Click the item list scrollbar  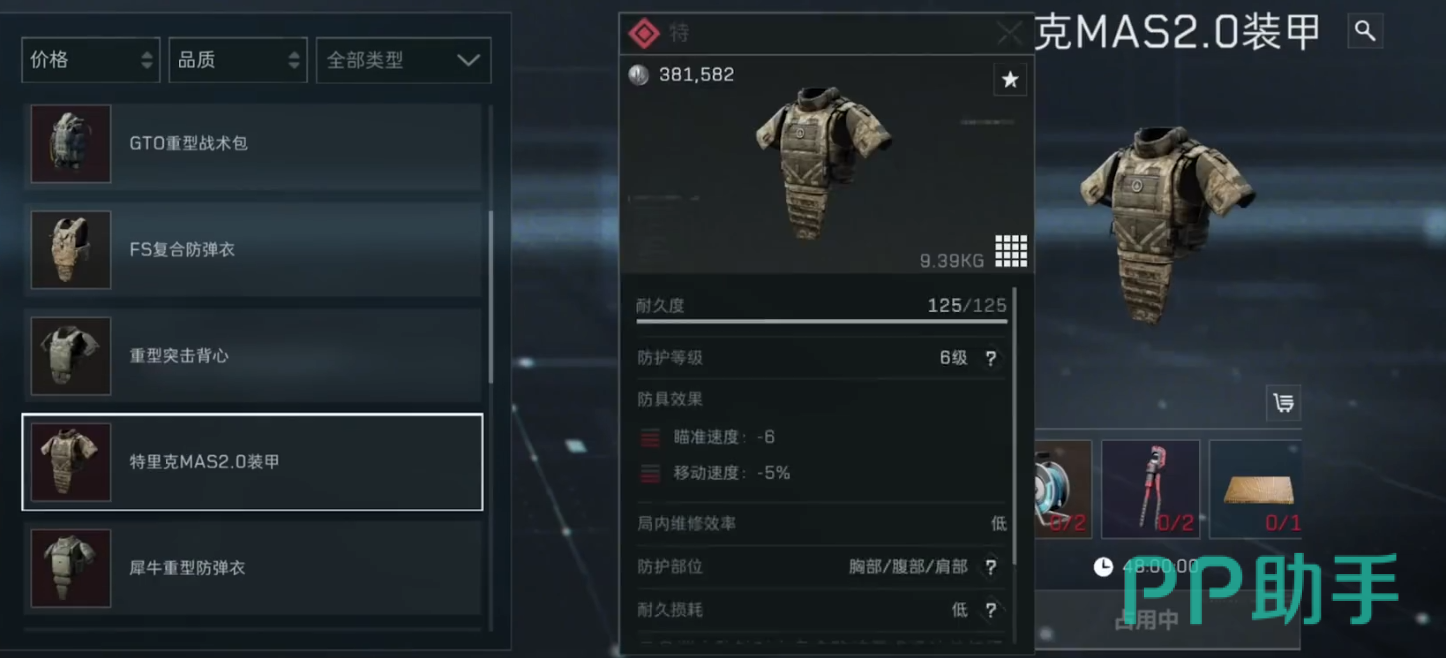[490, 297]
